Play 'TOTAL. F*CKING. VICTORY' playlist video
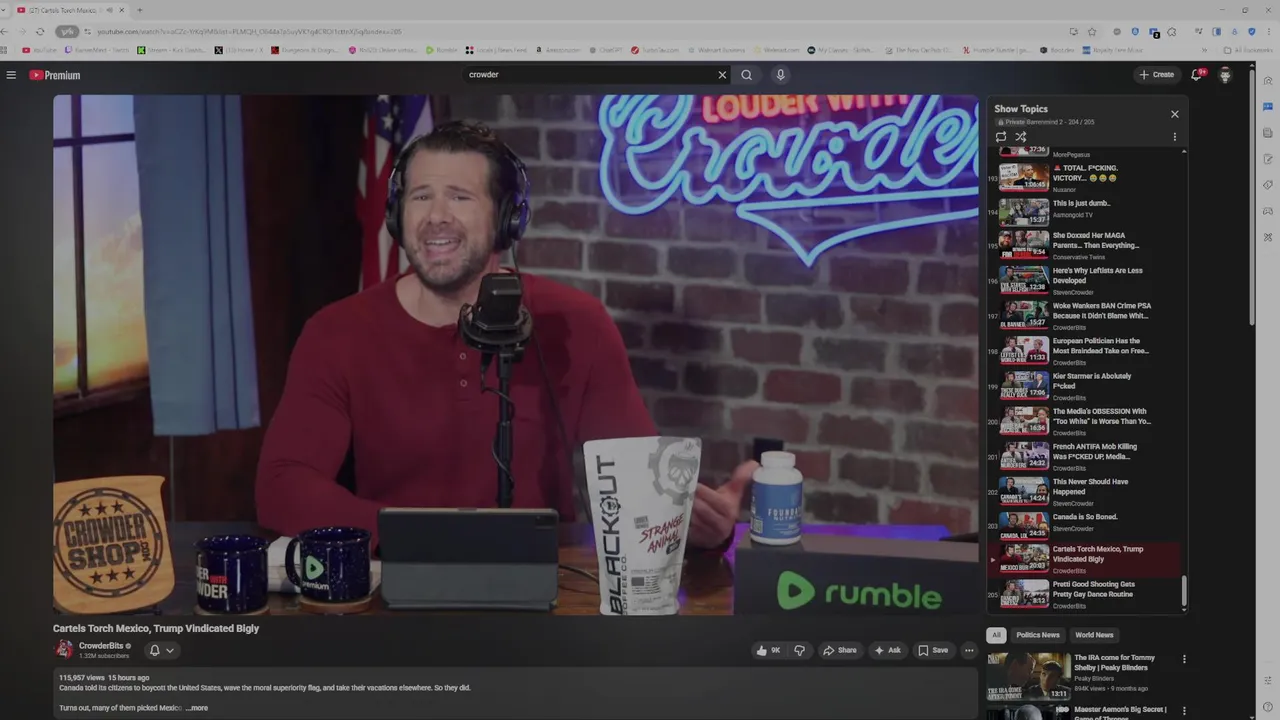The width and height of the screenshot is (1280, 720). coord(1084,177)
